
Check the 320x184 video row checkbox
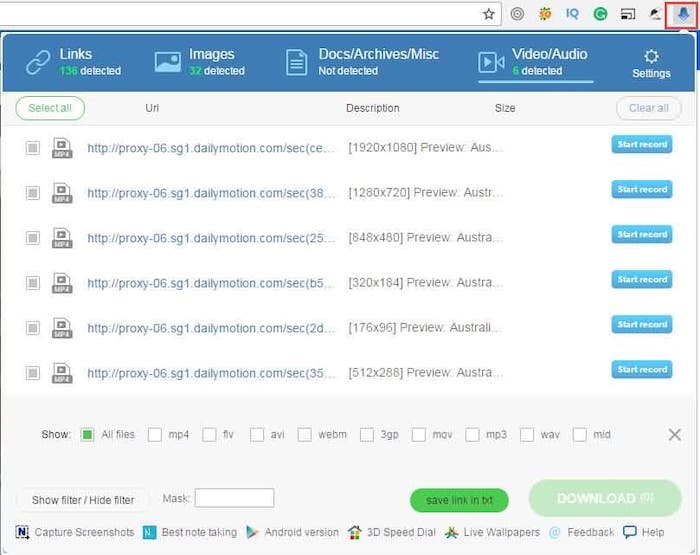pos(33,283)
